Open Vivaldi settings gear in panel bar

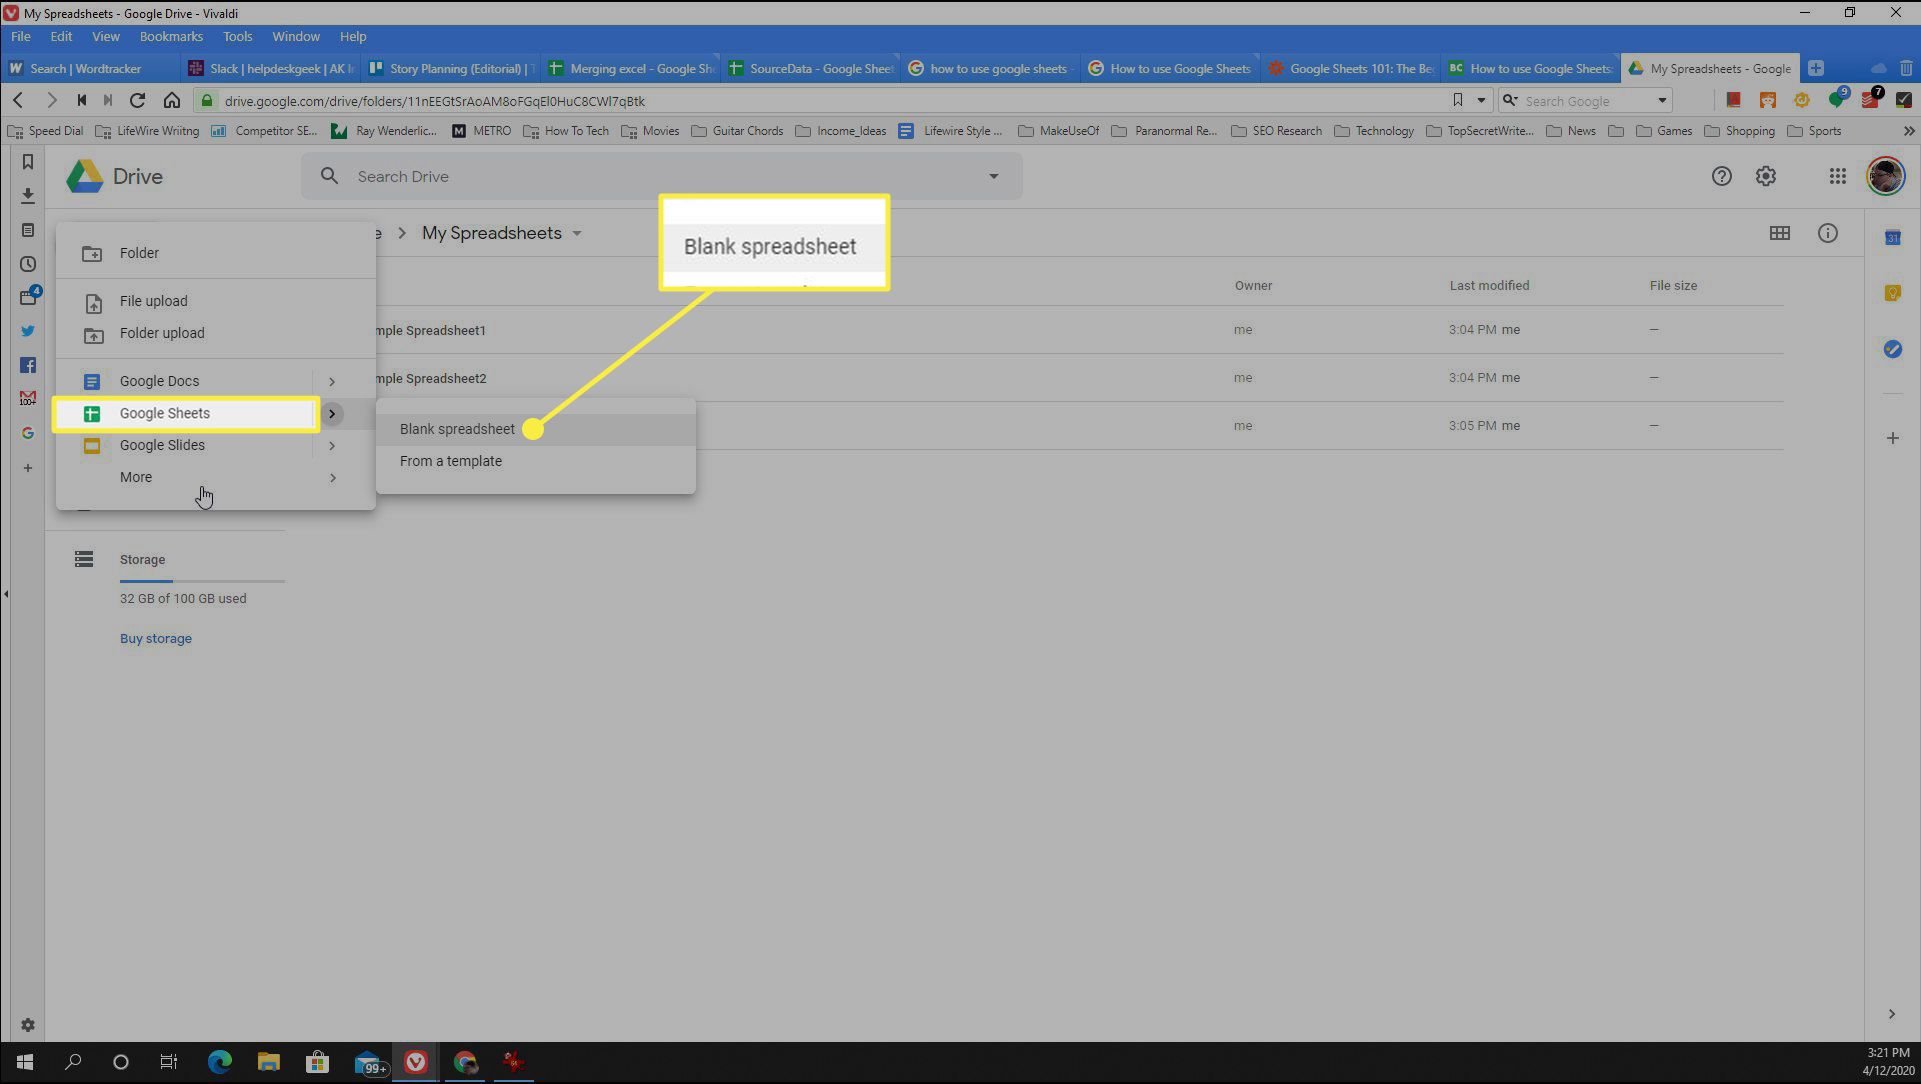click(x=28, y=1025)
